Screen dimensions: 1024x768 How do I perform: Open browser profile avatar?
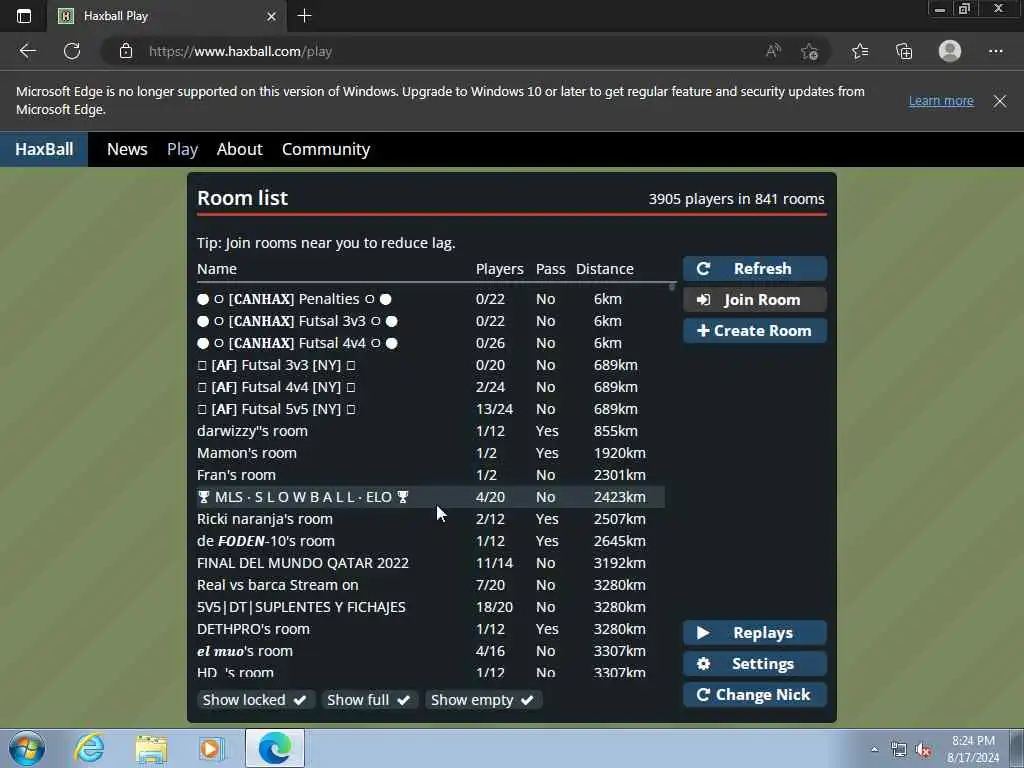(950, 51)
